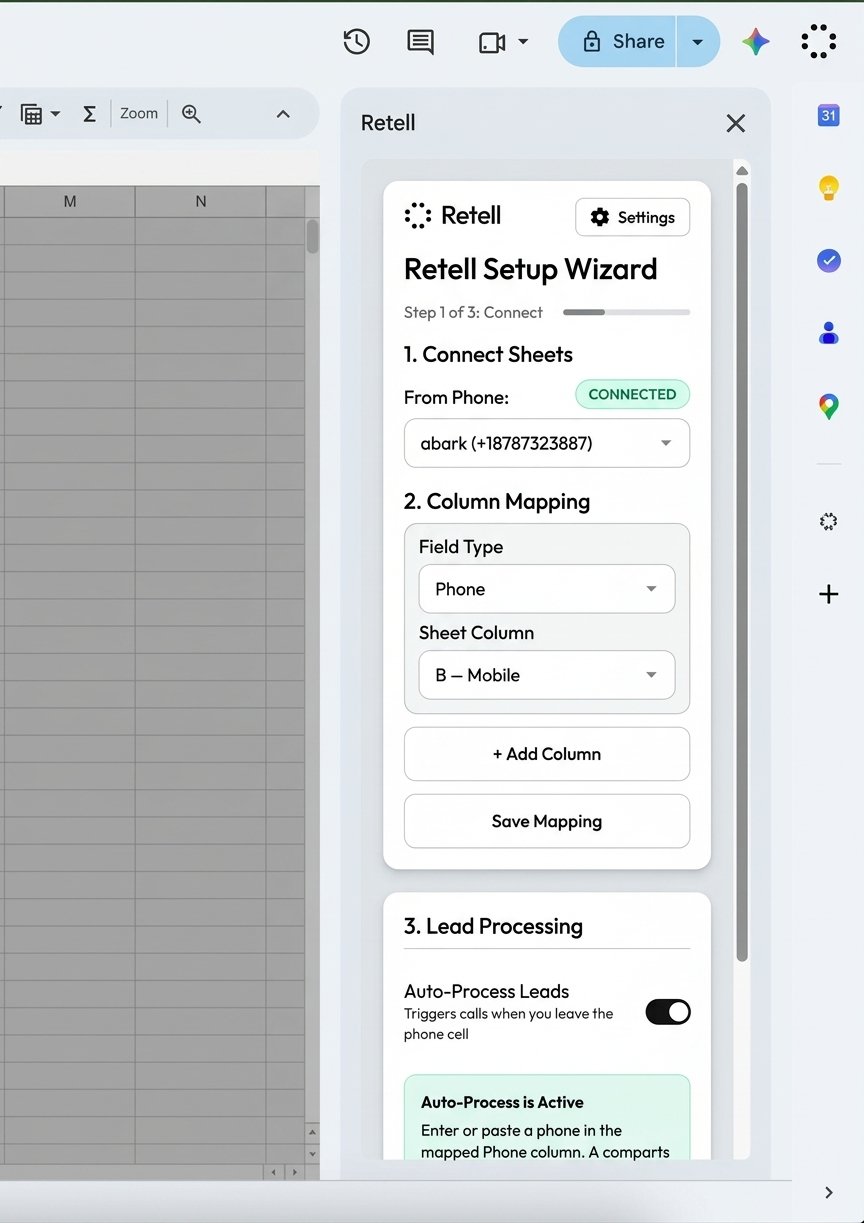Click the Sigma functions icon
The height and width of the screenshot is (1223, 864).
tap(89, 114)
